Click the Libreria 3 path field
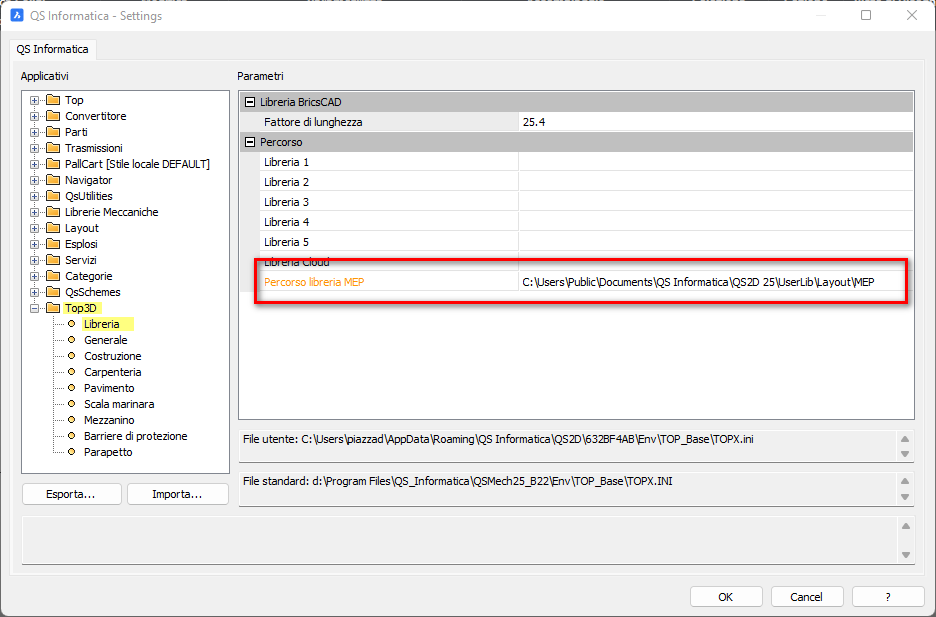The width and height of the screenshot is (936, 617). click(x=716, y=202)
